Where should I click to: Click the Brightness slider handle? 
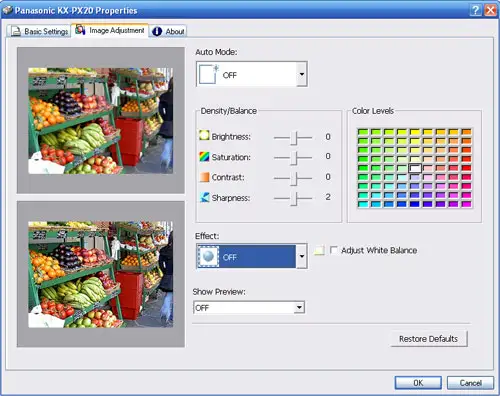coord(294,137)
